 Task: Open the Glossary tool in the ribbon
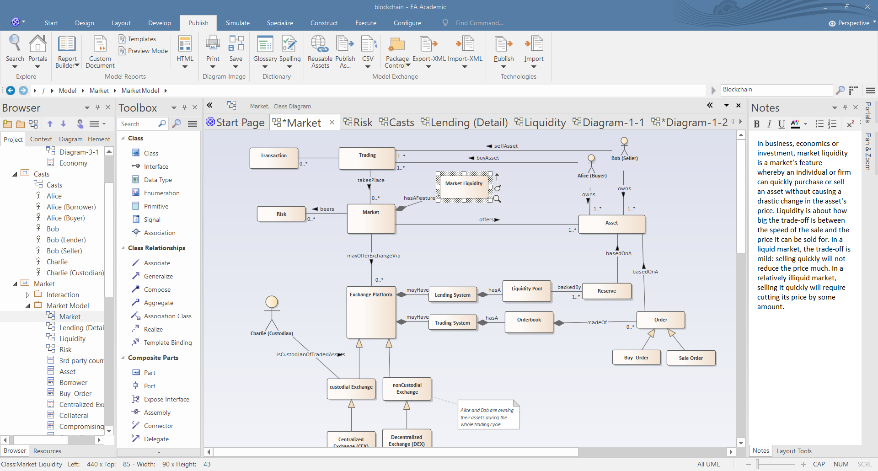pyautogui.click(x=264, y=47)
